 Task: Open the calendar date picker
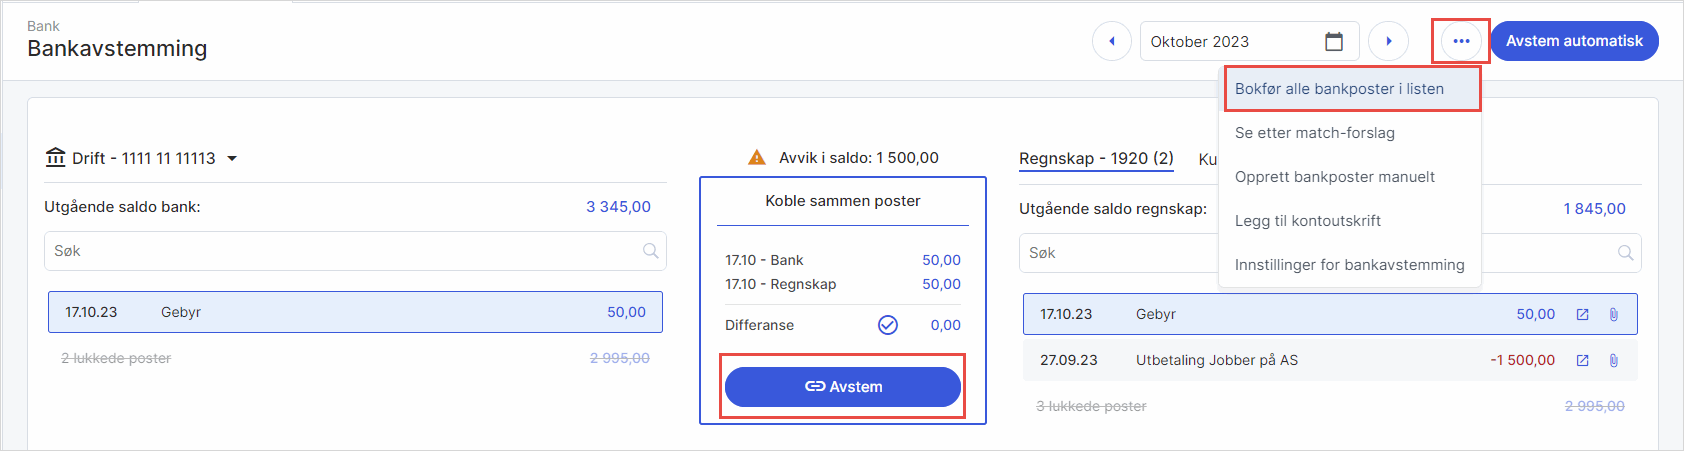(1334, 42)
